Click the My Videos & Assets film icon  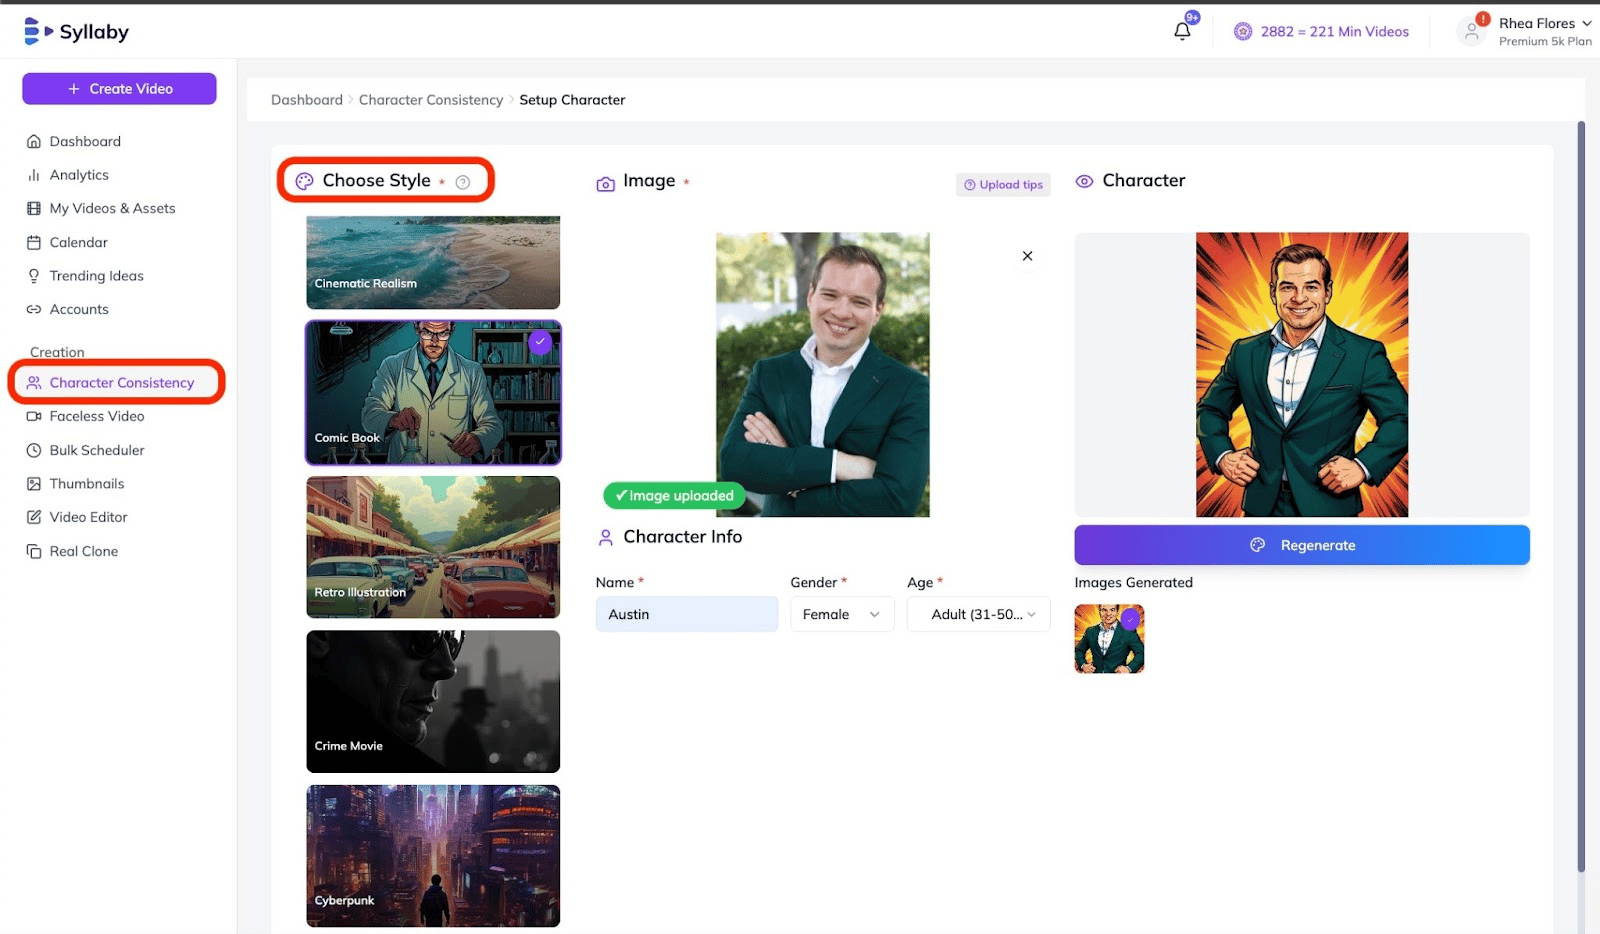[x=34, y=209]
